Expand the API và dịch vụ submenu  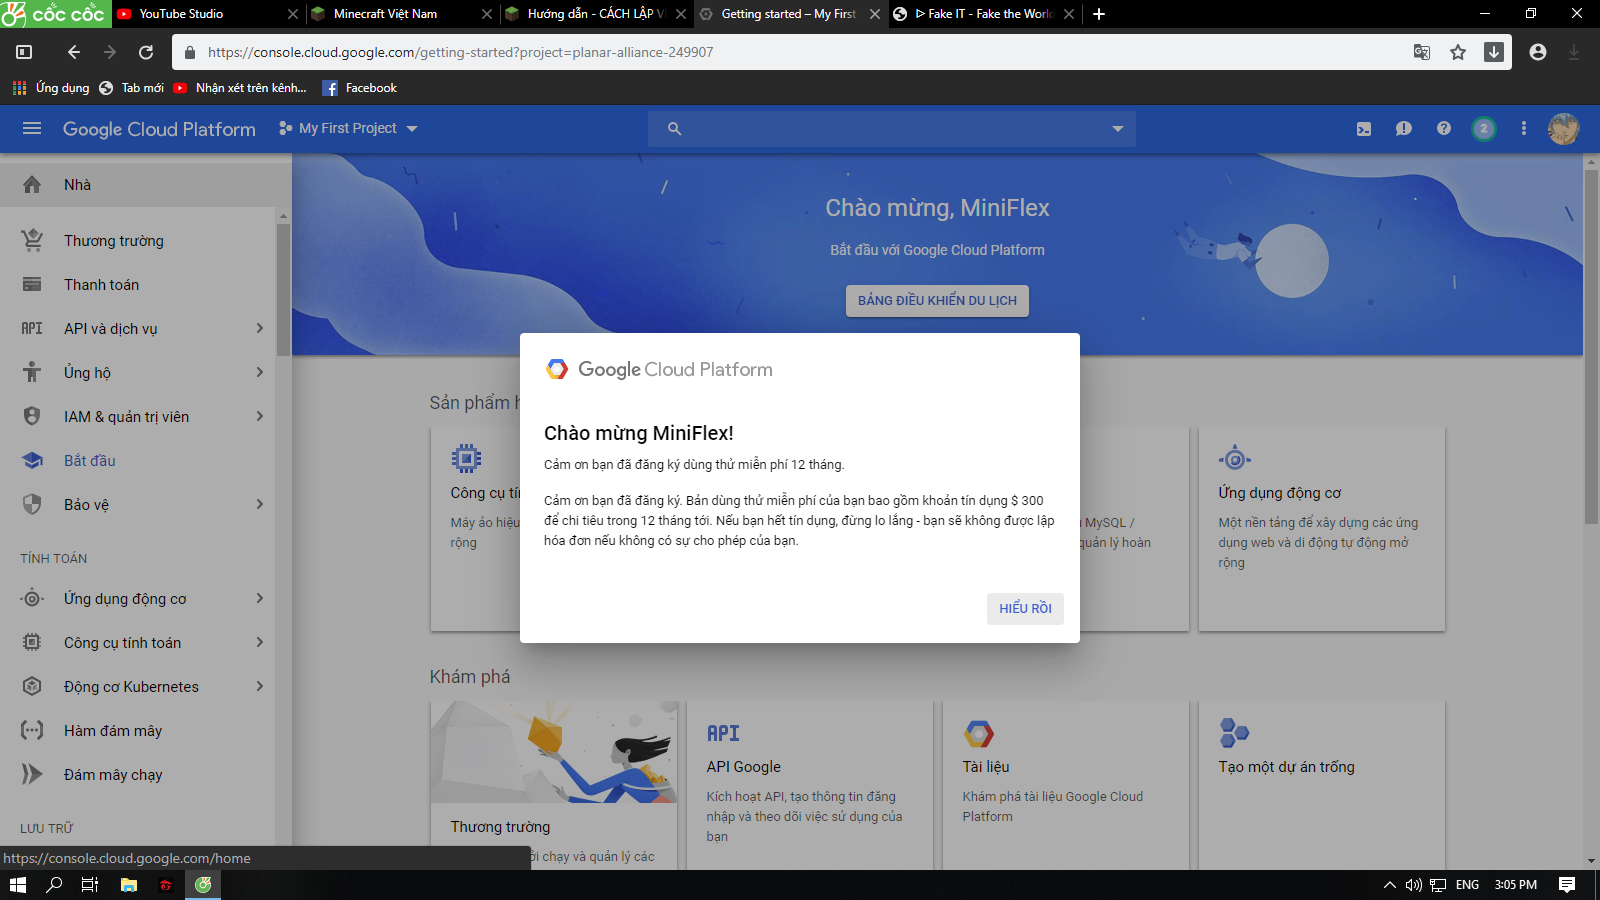259,328
